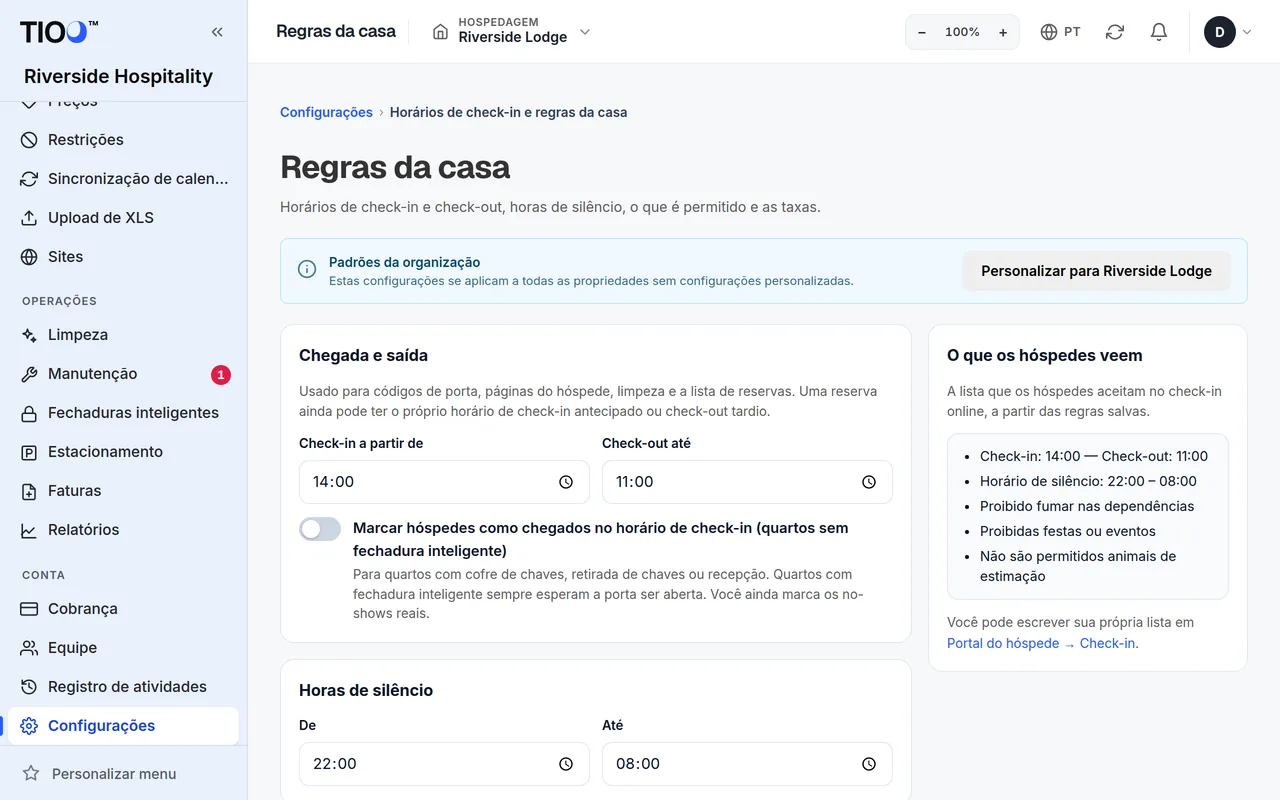
Task: Click the quiet hours De field showing 22:00
Action: coord(444,764)
